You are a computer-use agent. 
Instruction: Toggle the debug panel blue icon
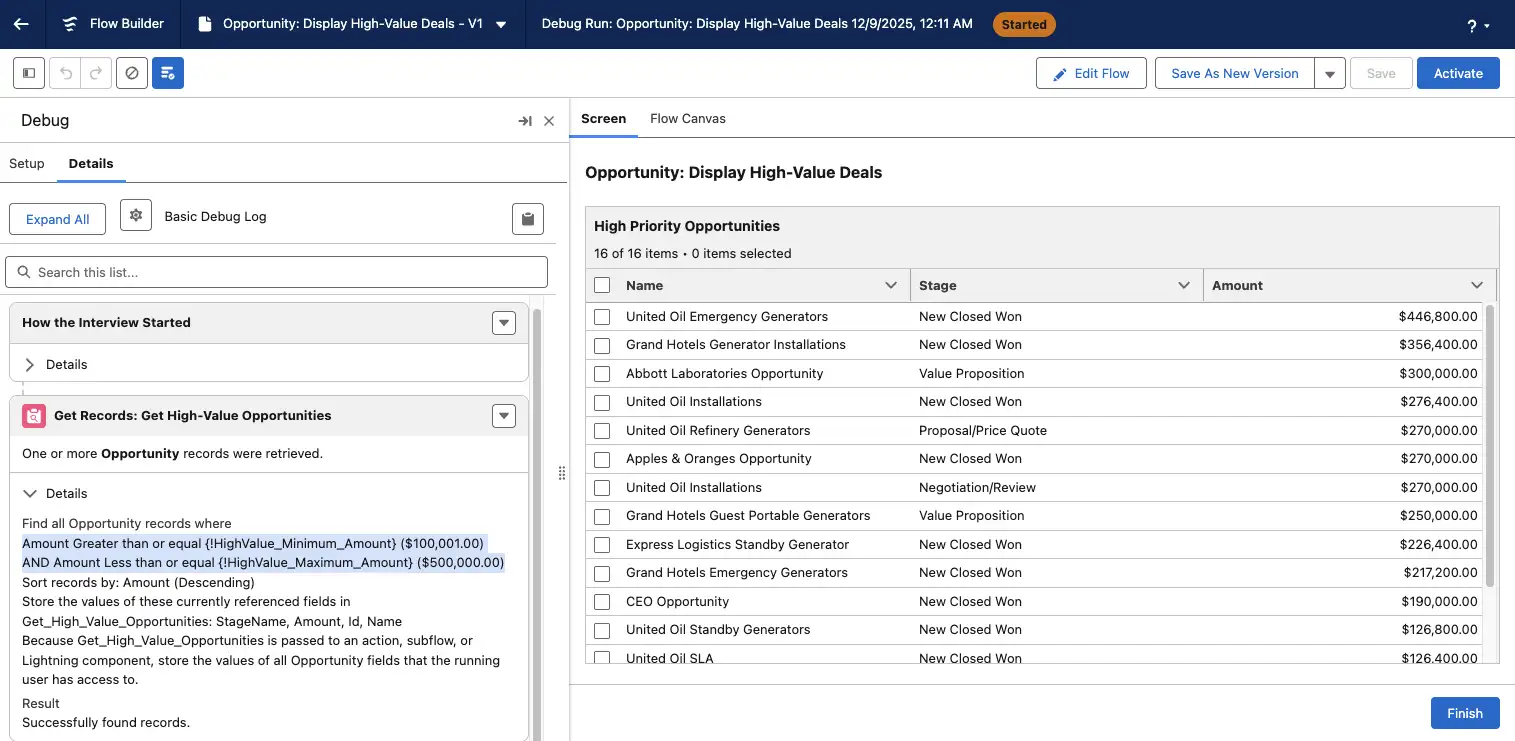pos(168,73)
